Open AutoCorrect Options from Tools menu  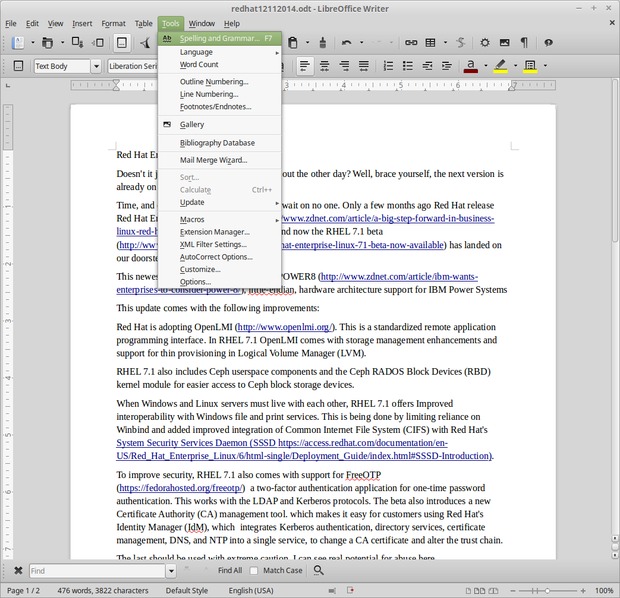[x=216, y=257]
